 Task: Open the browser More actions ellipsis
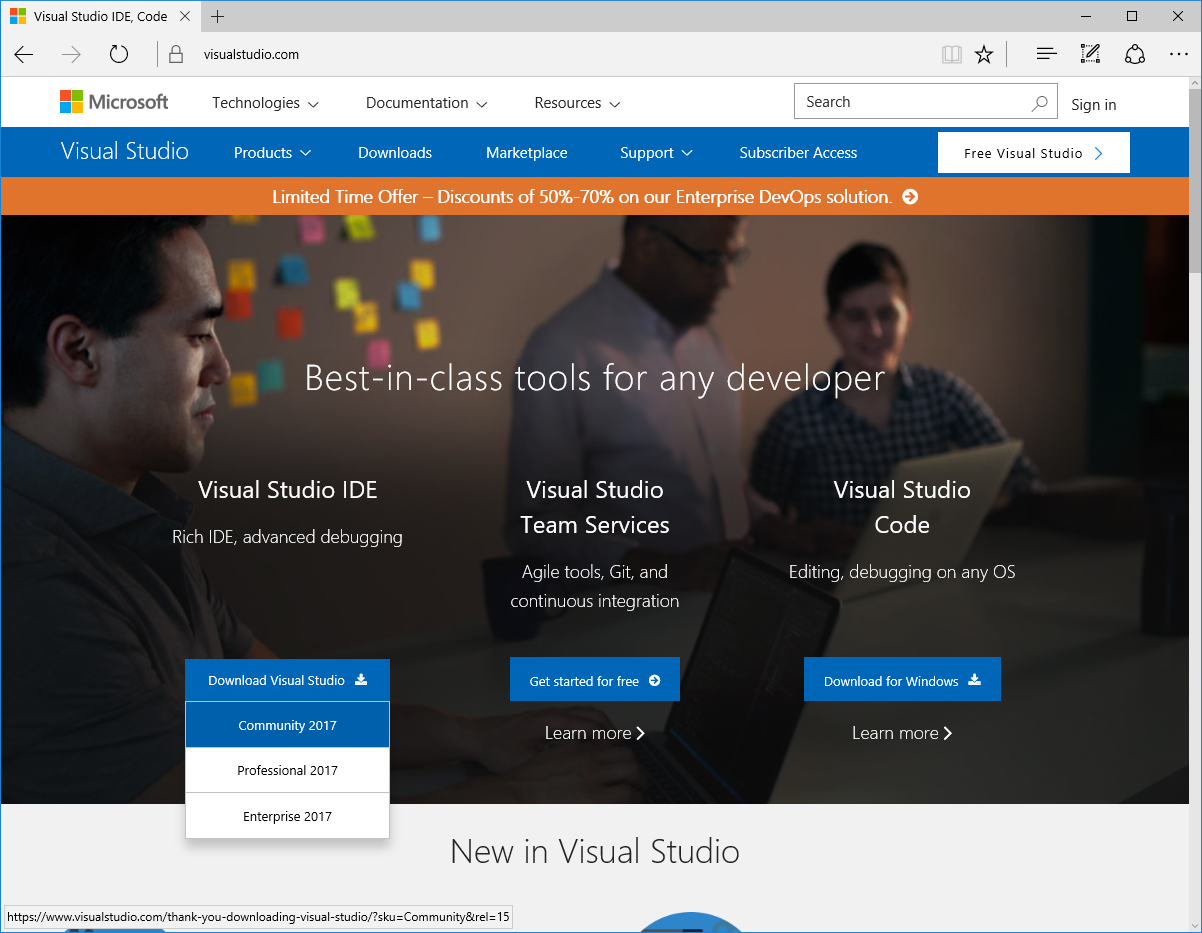(1178, 54)
